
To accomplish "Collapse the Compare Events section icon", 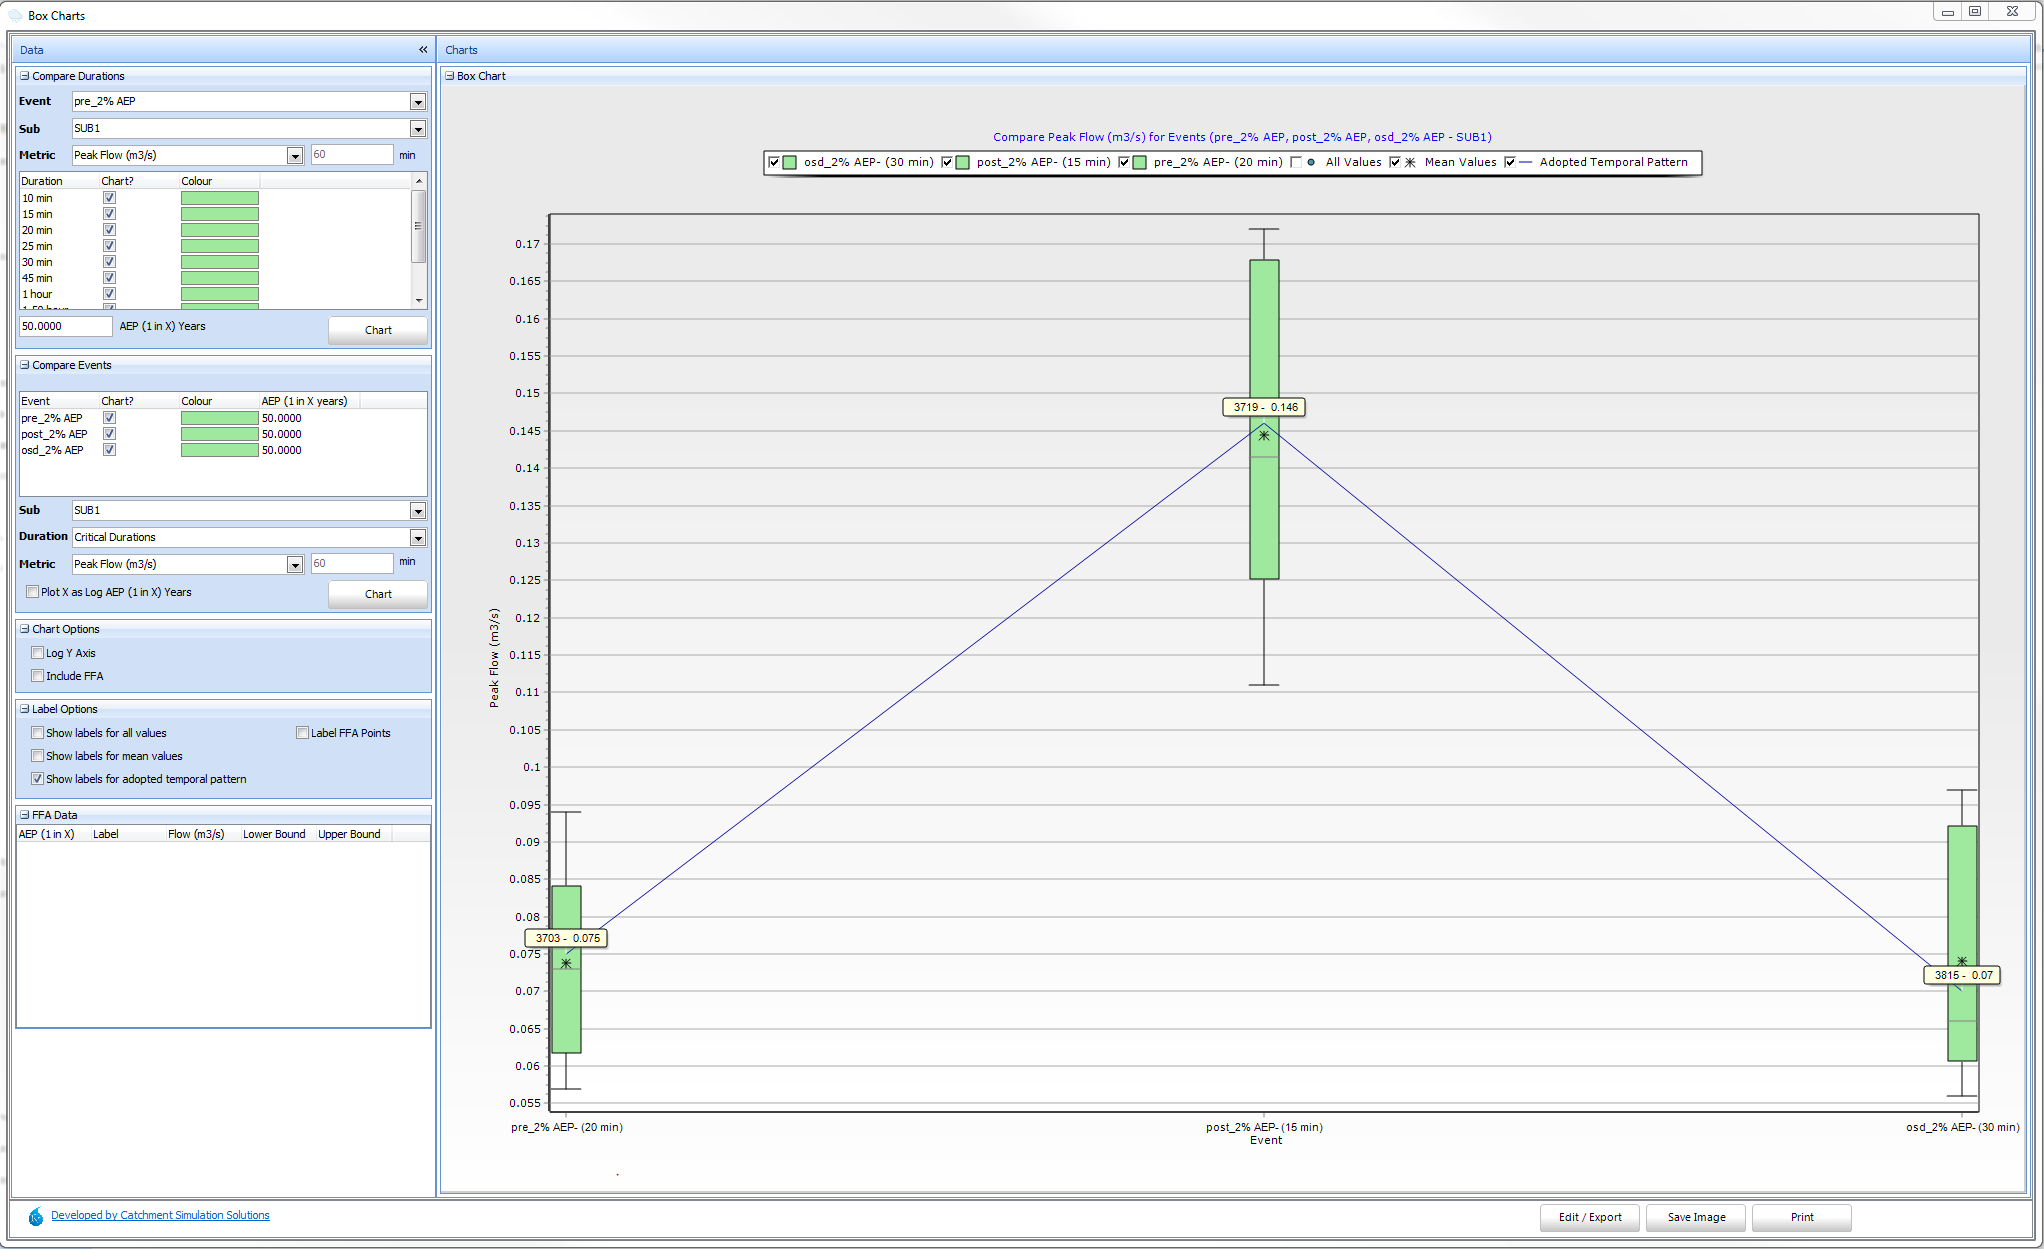I will (25, 365).
